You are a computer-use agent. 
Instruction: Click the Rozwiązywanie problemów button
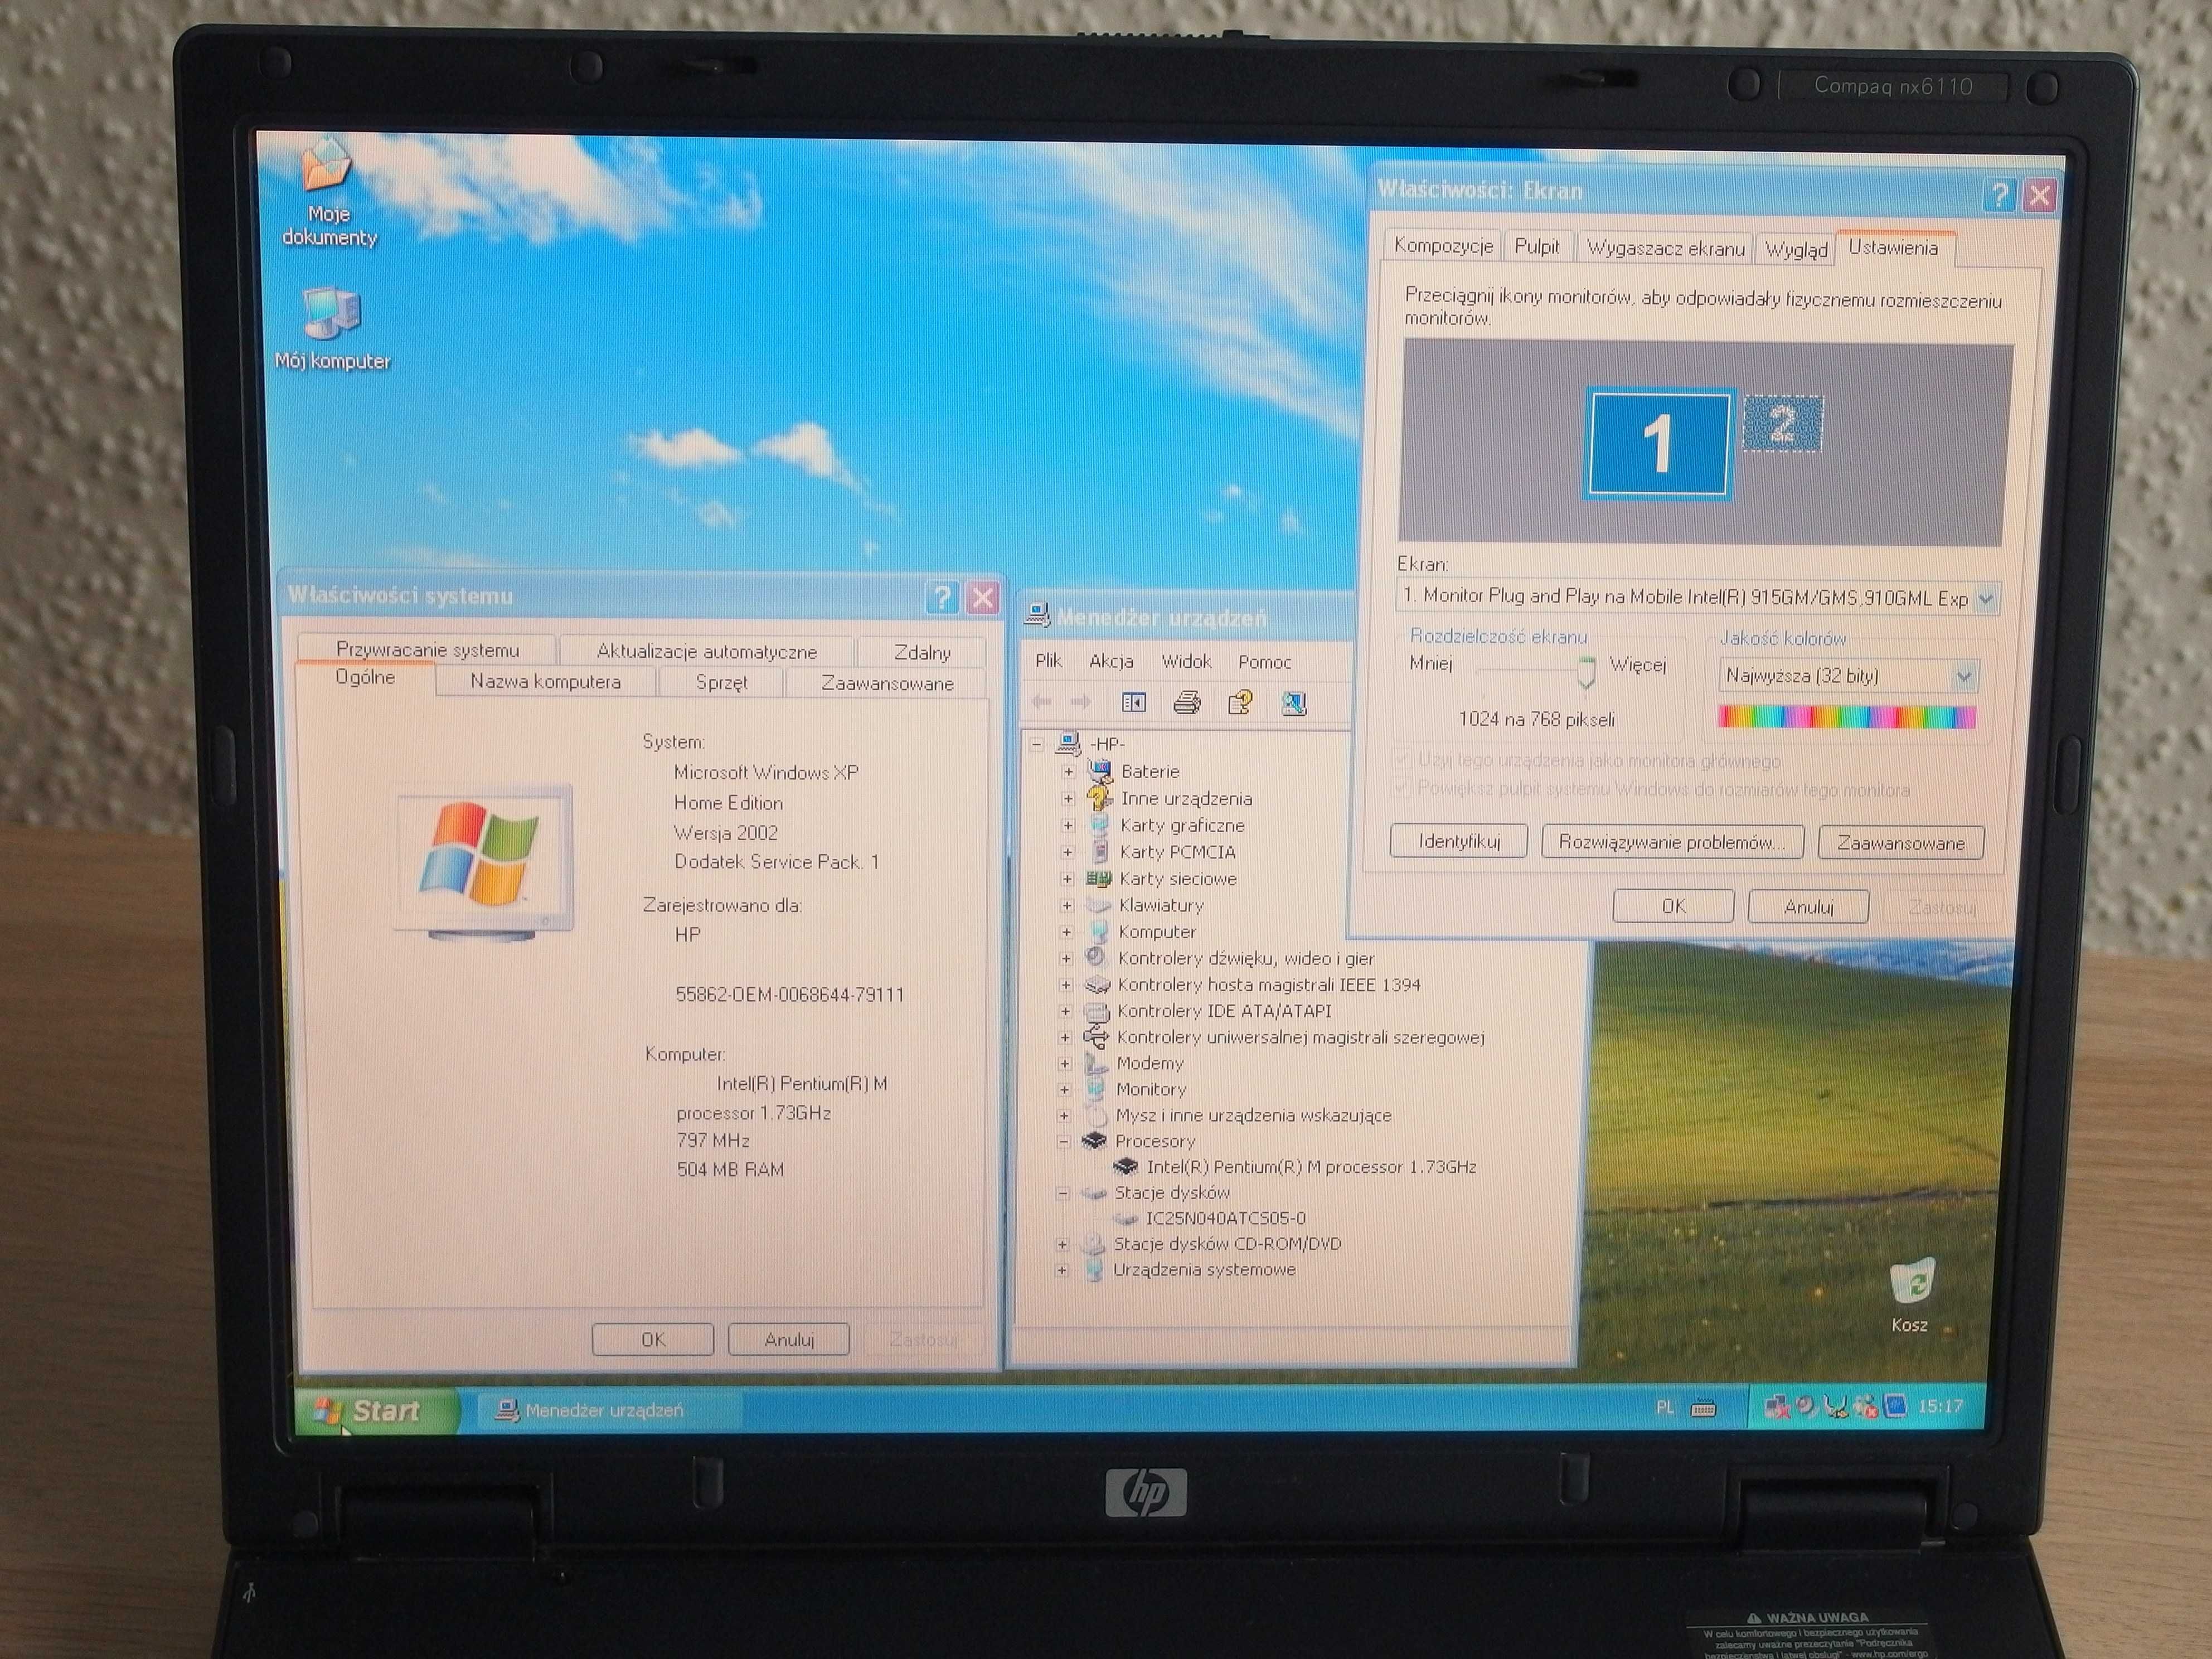1672,843
